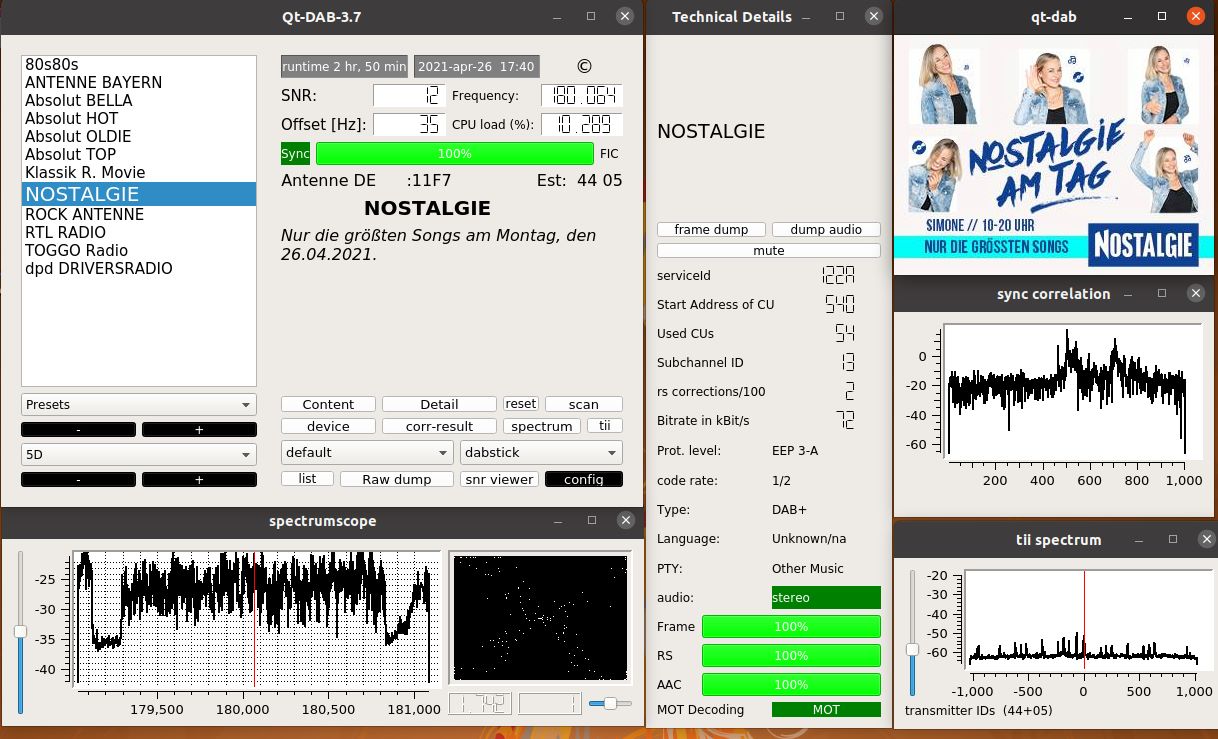1218x739 pixels.
Task: Open the snr viewer
Action: [x=500, y=479]
